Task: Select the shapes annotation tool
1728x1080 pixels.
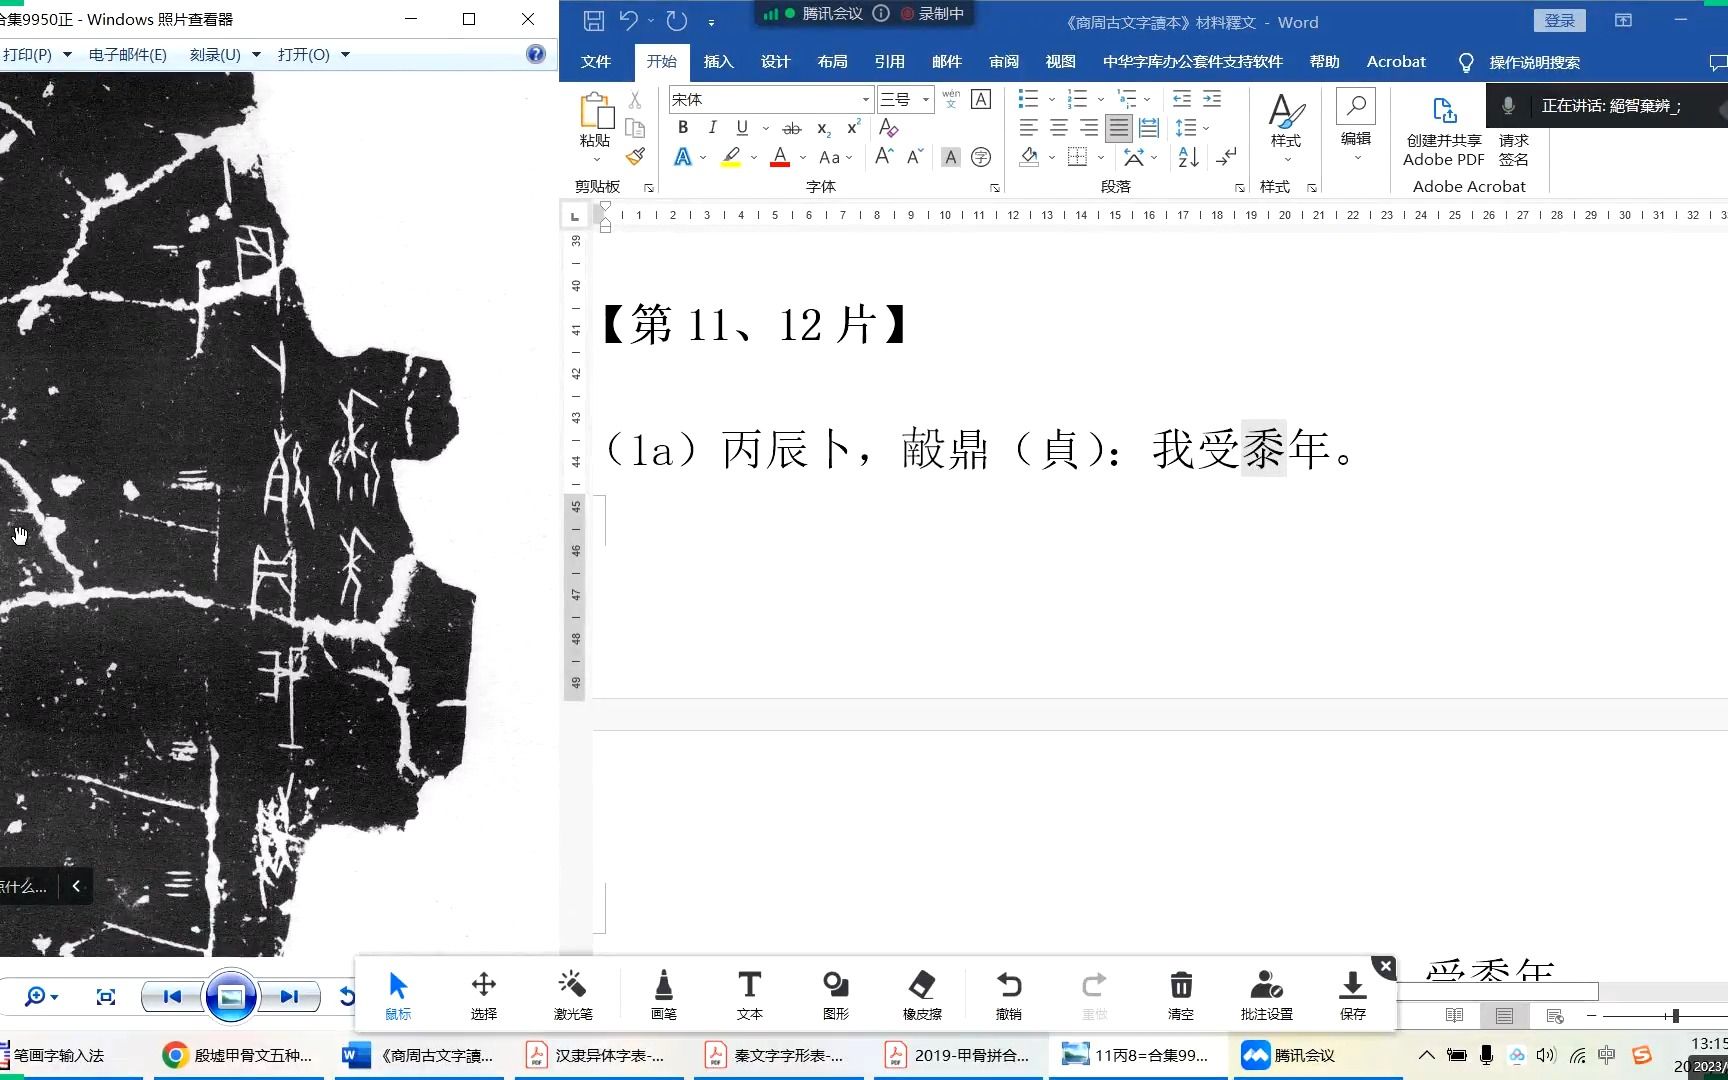Action: [835, 994]
